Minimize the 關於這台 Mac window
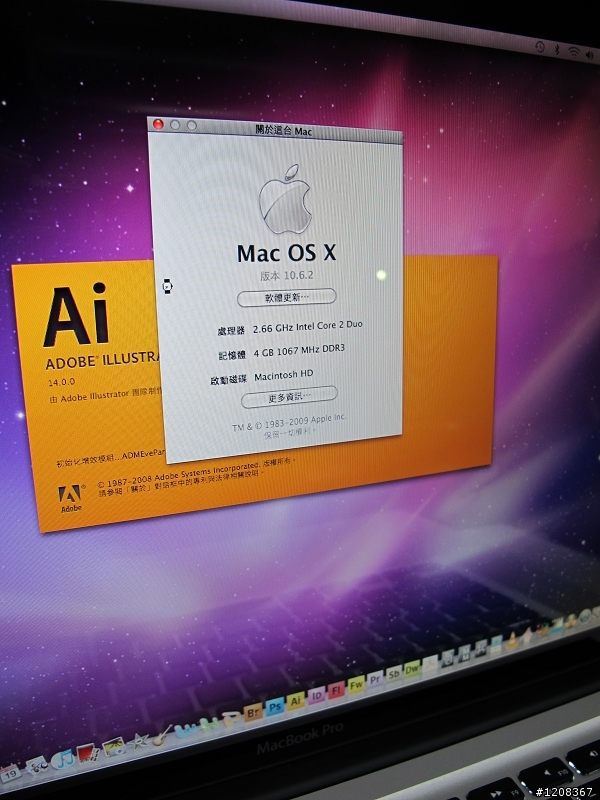This screenshot has height=800, width=600. [x=175, y=124]
